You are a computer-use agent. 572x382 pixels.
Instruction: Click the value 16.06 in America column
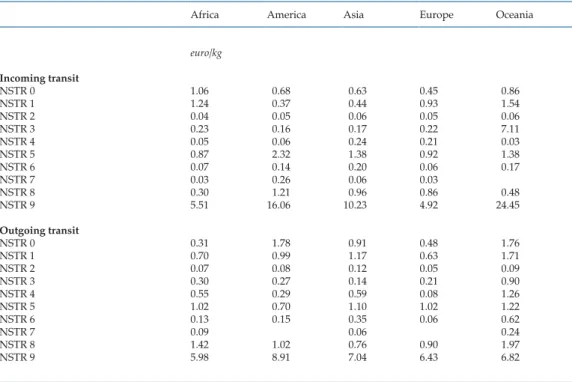point(279,205)
